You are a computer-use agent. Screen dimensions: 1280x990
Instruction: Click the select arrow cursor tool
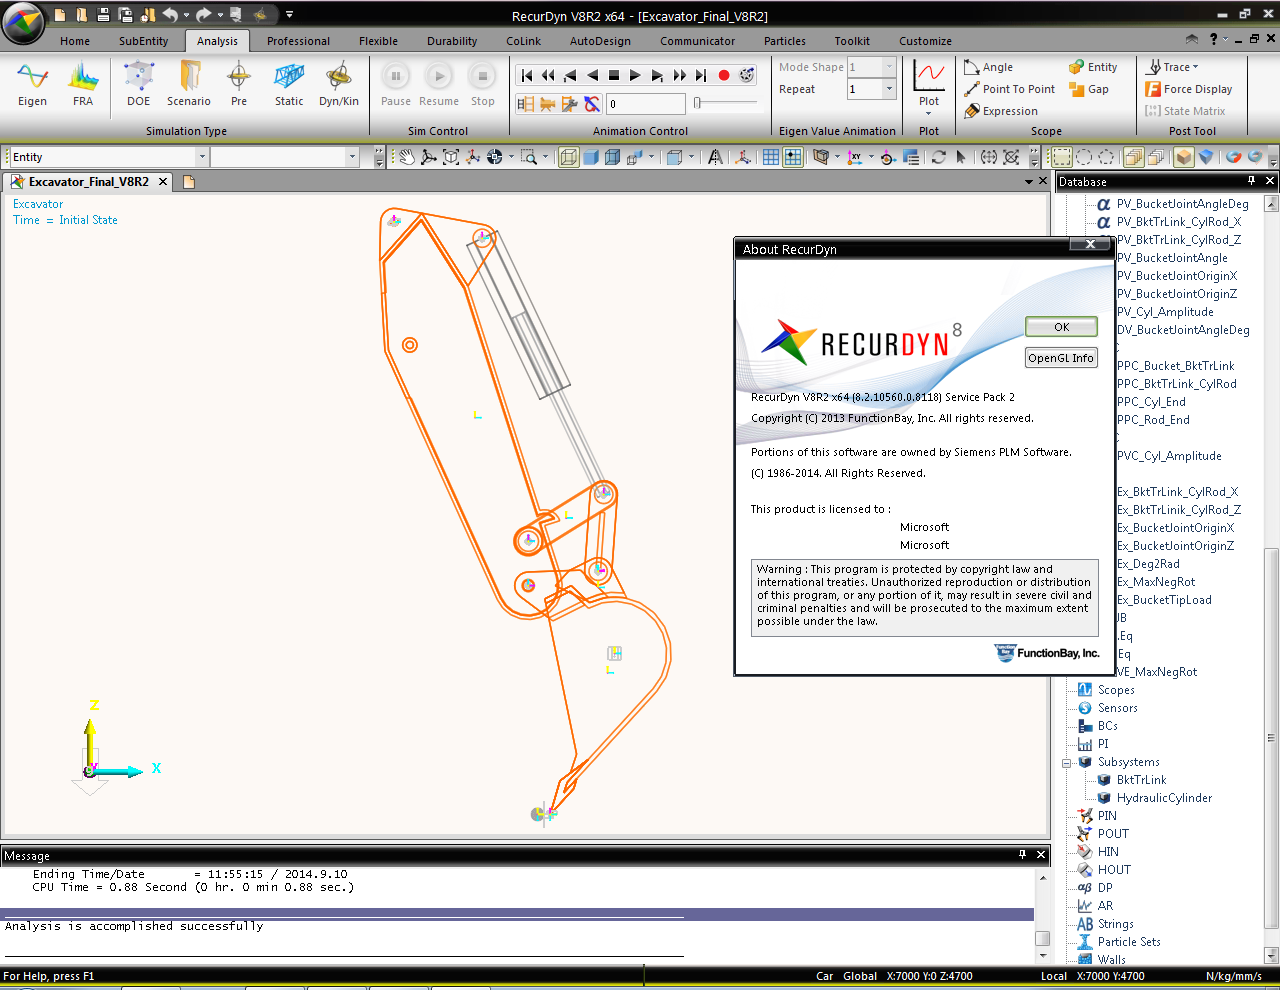(961, 157)
